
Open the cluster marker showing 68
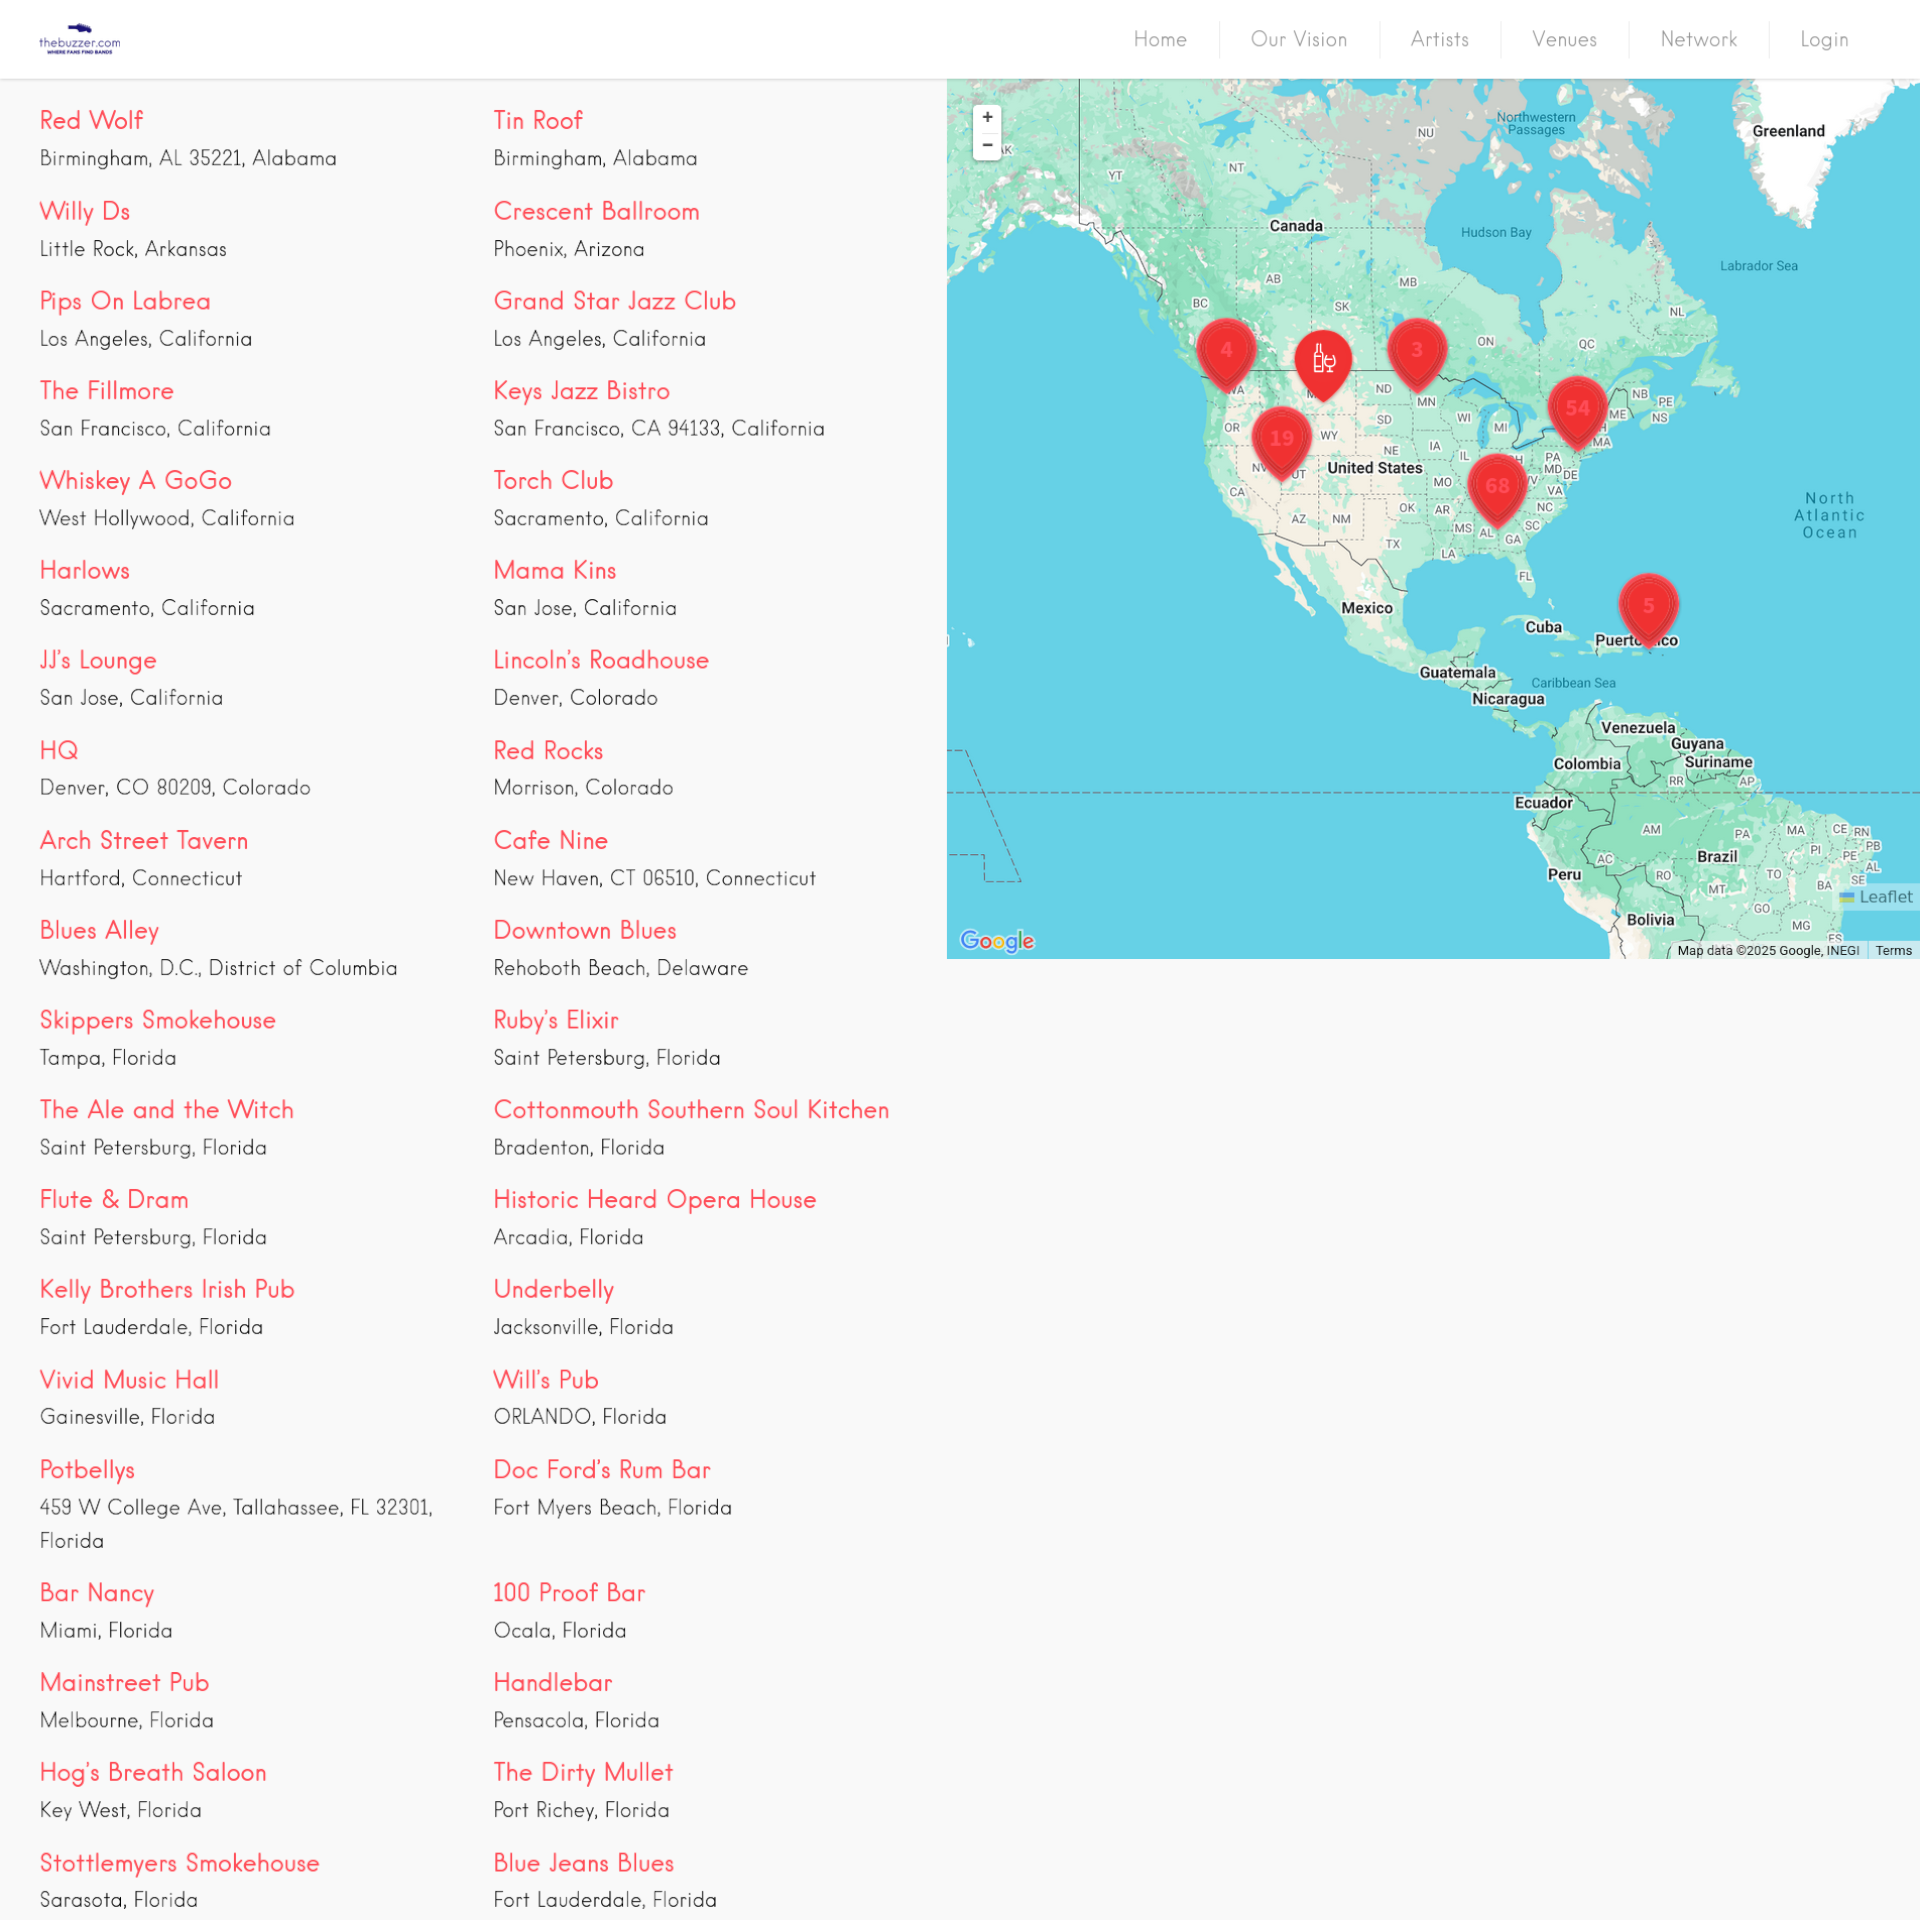coord(1497,490)
